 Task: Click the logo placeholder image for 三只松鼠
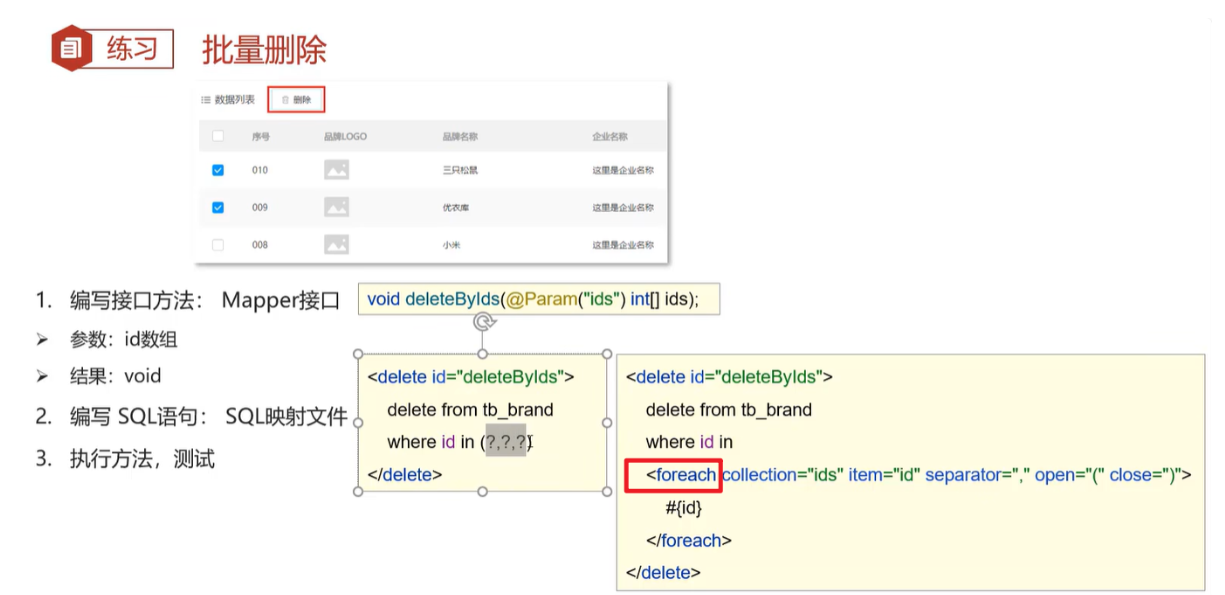coord(336,170)
